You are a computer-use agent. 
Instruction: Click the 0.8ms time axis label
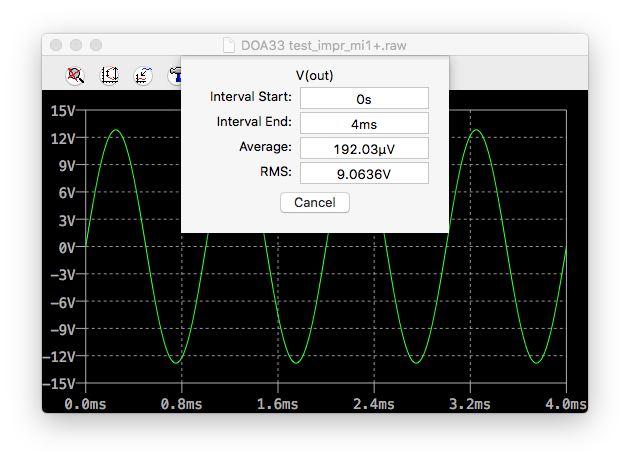181,404
